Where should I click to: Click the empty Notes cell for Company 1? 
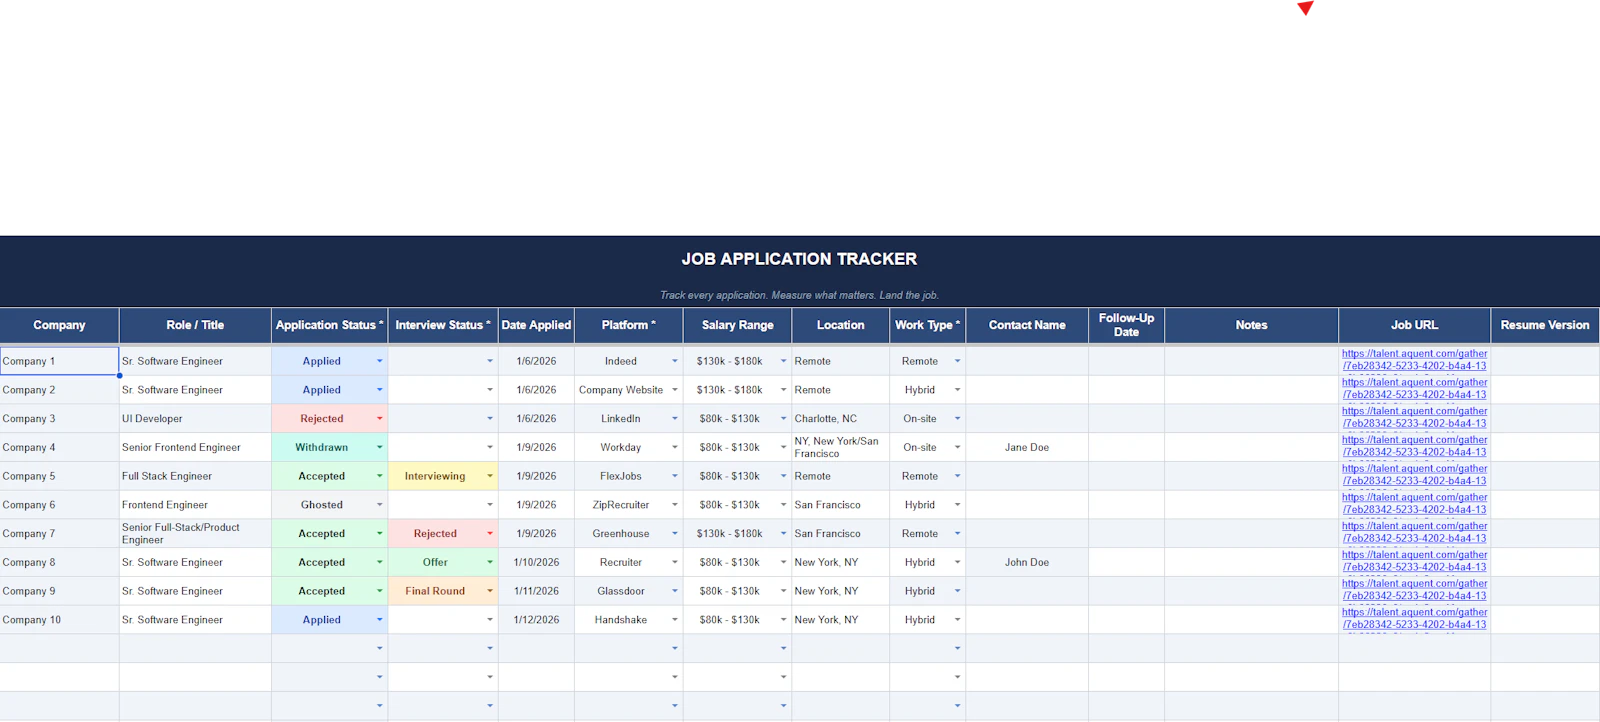pos(1251,361)
